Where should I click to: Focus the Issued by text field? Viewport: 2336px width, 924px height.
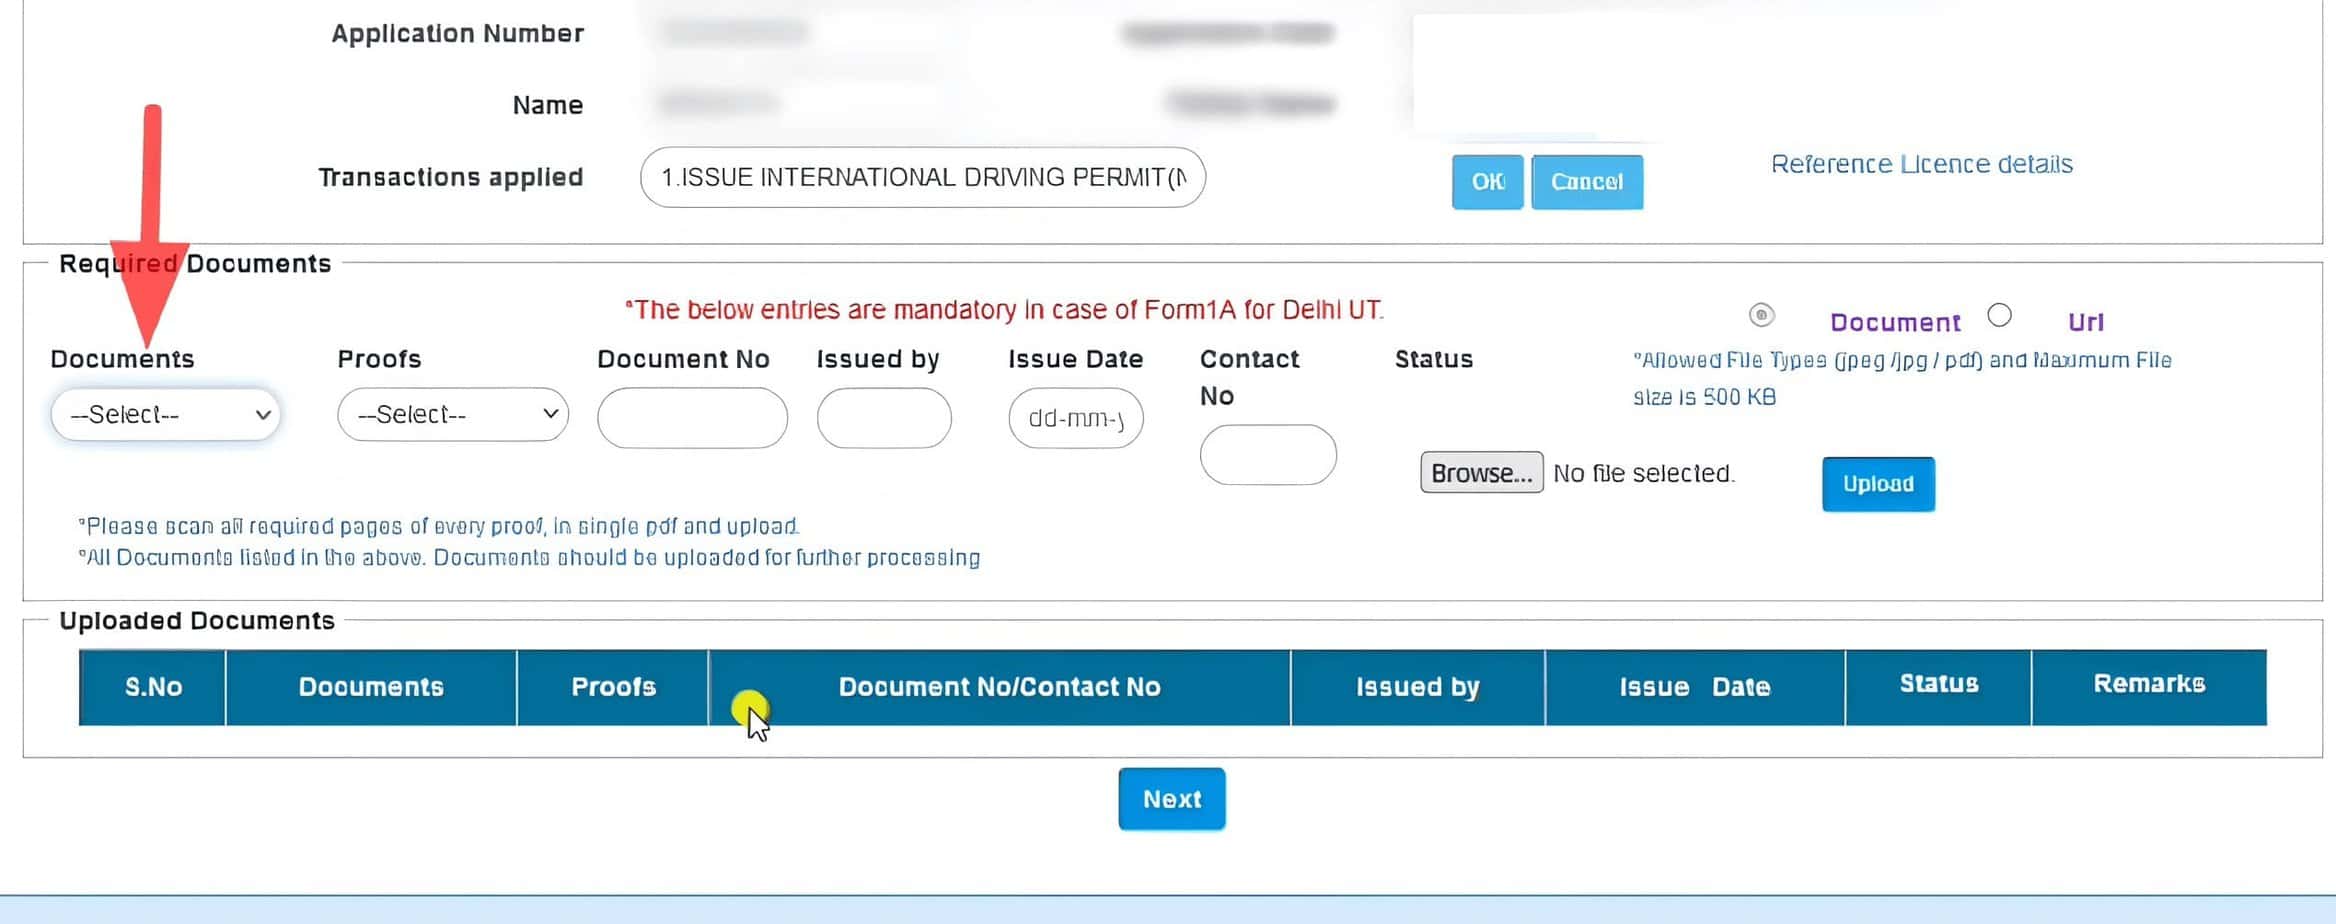coord(884,418)
